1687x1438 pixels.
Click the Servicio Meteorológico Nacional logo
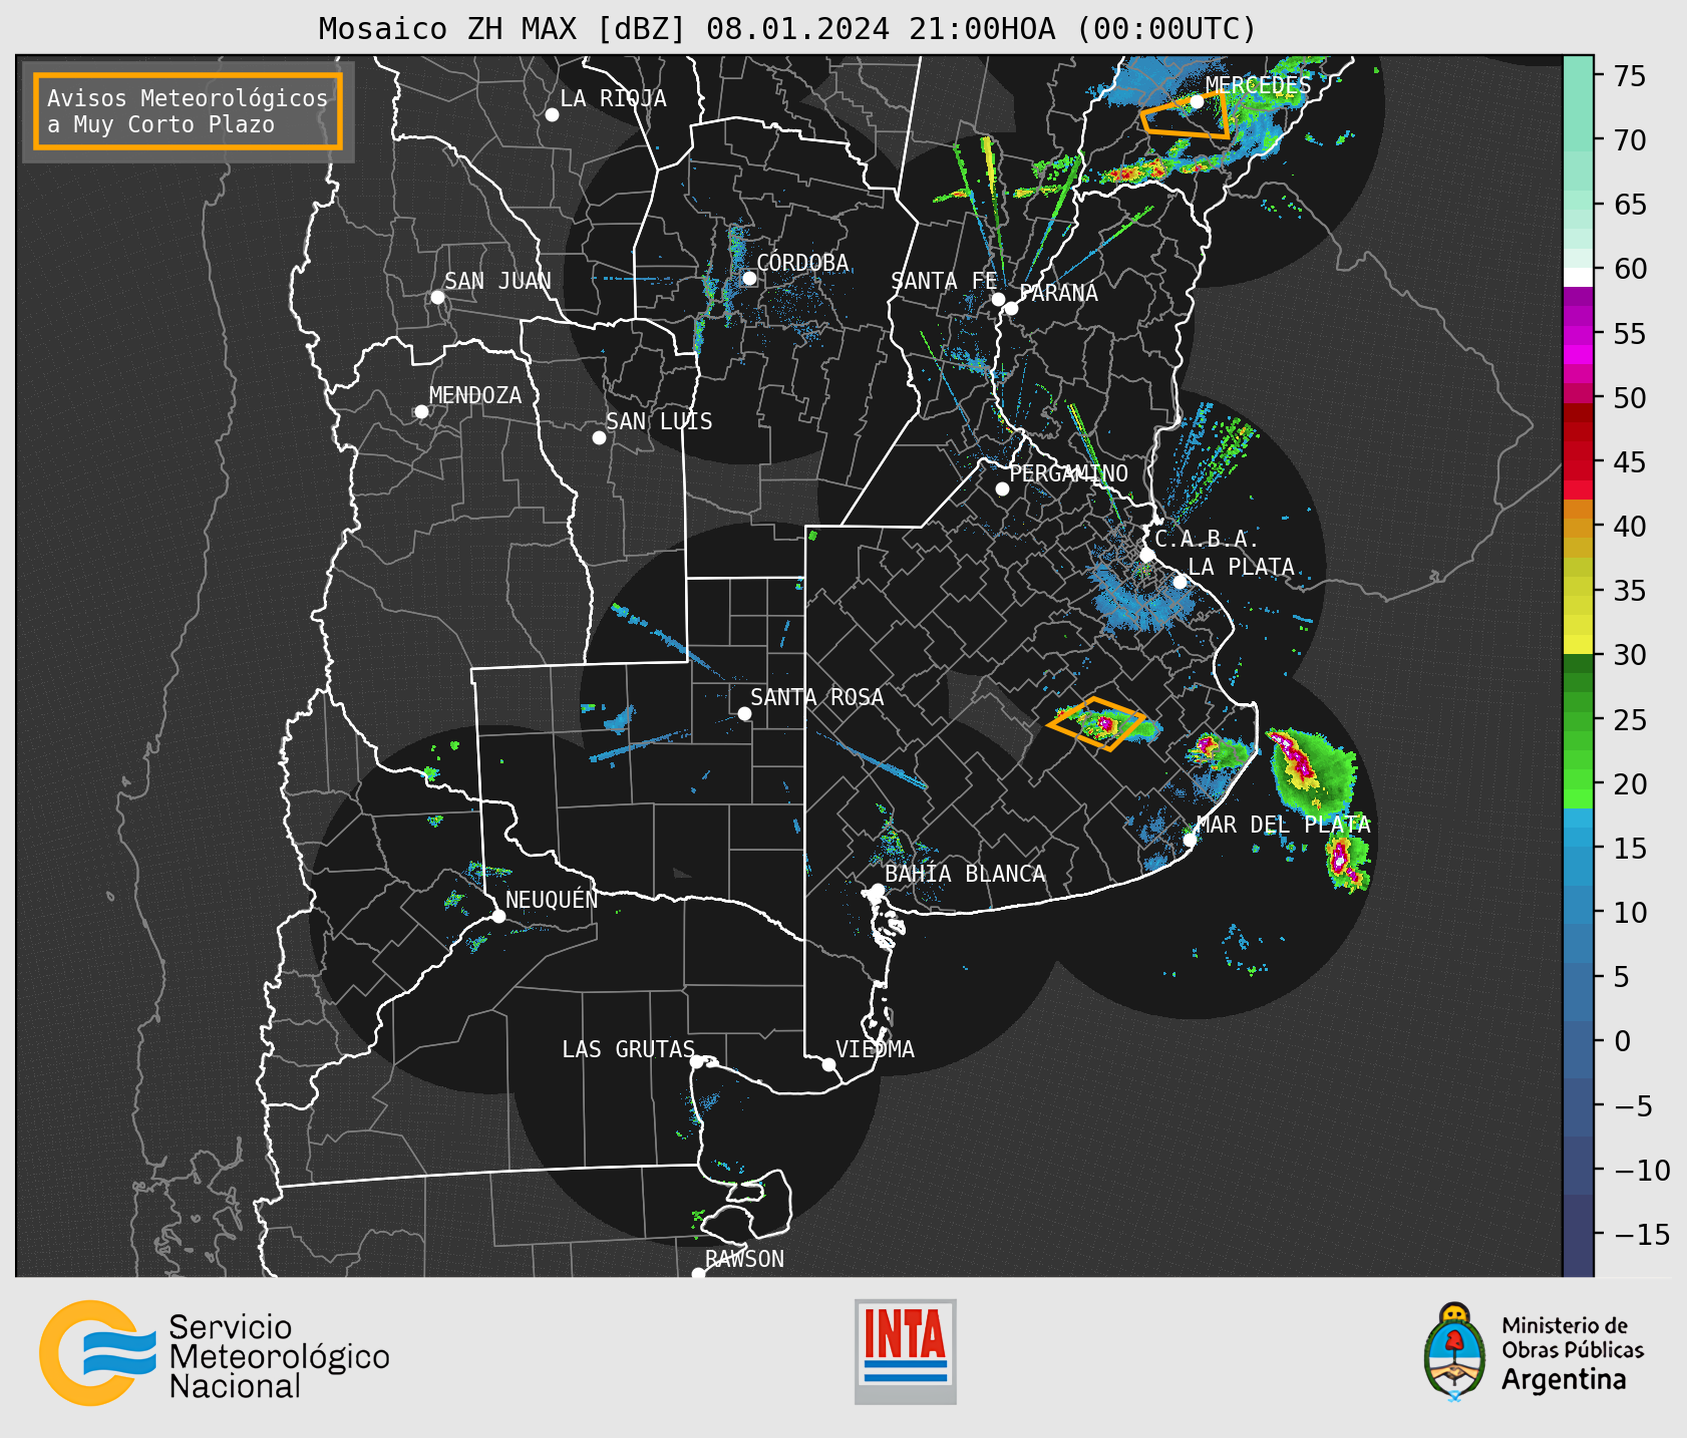[x=214, y=1353]
